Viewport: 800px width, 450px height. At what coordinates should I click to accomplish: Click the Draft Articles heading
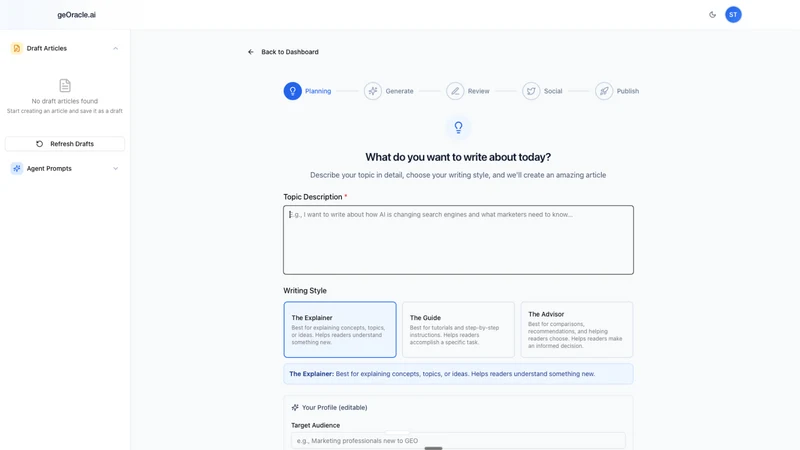tap(46, 48)
